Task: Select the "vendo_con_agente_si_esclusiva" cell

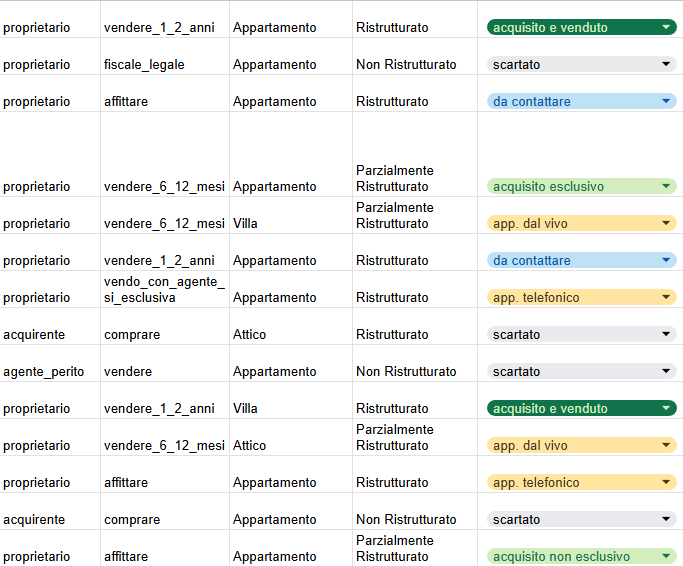Action: tap(164, 290)
